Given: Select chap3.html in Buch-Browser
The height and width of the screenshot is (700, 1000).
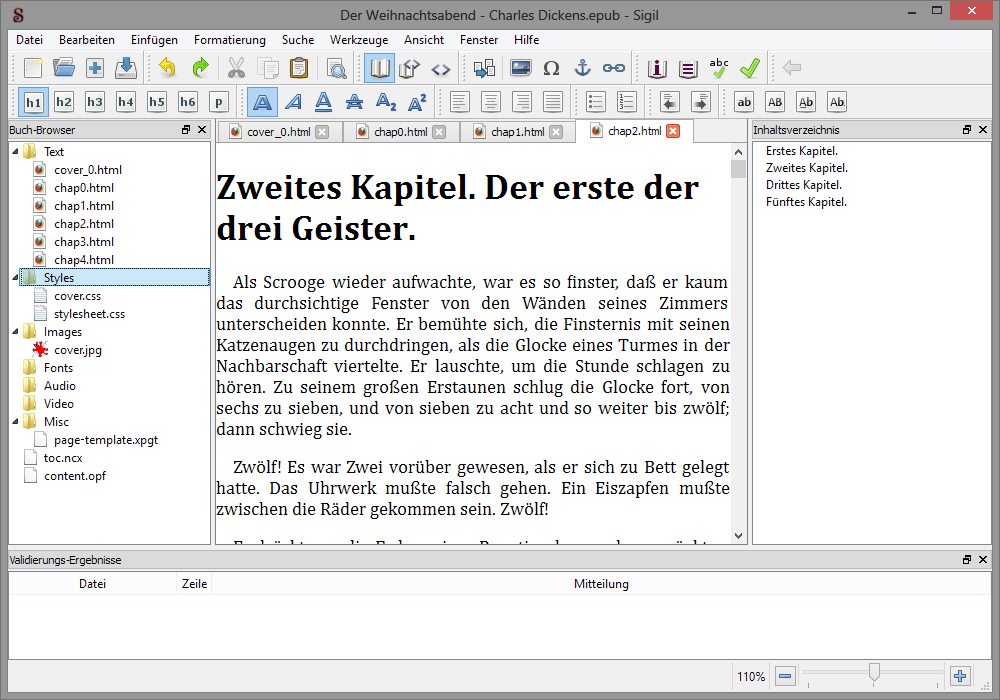Looking at the screenshot, I should coord(84,242).
